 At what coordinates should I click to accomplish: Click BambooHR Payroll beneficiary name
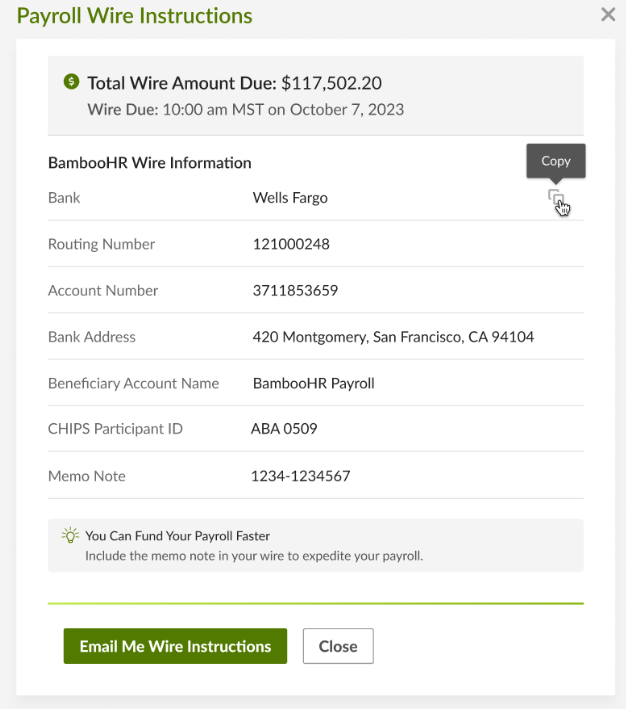pos(313,383)
